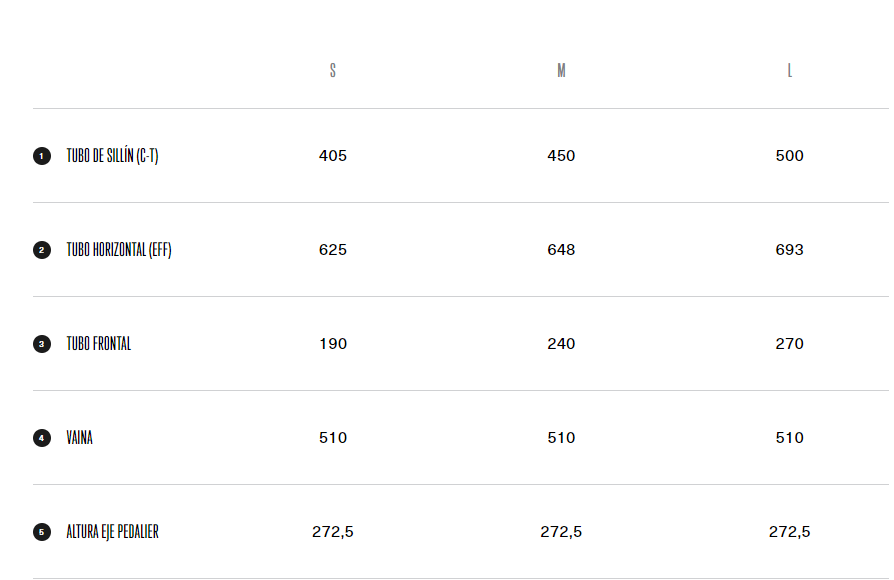Click the Vaina row label
Viewport: 894px width, 580px height.
[x=80, y=438]
